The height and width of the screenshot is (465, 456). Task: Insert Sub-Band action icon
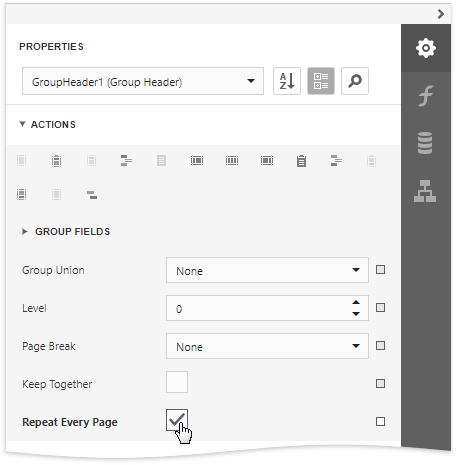point(92,195)
